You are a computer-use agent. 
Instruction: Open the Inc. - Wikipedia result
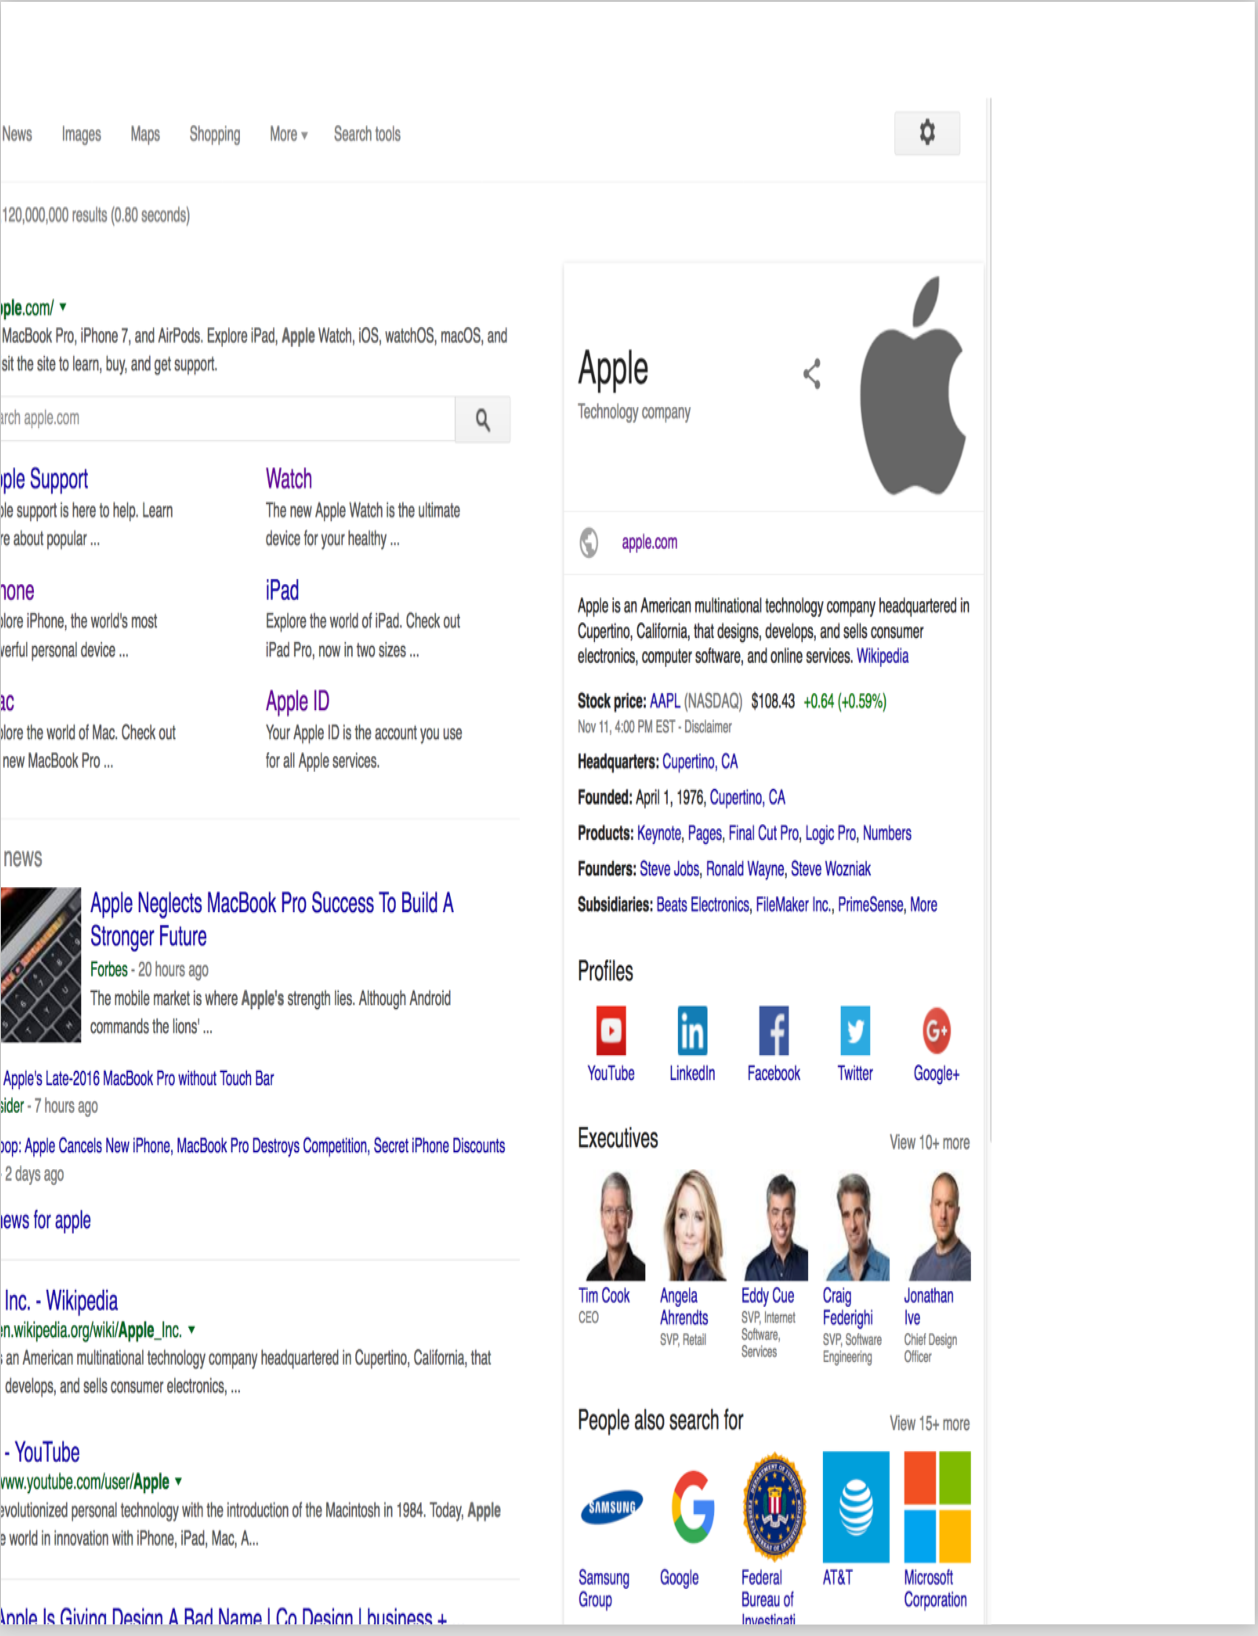click(60, 1301)
